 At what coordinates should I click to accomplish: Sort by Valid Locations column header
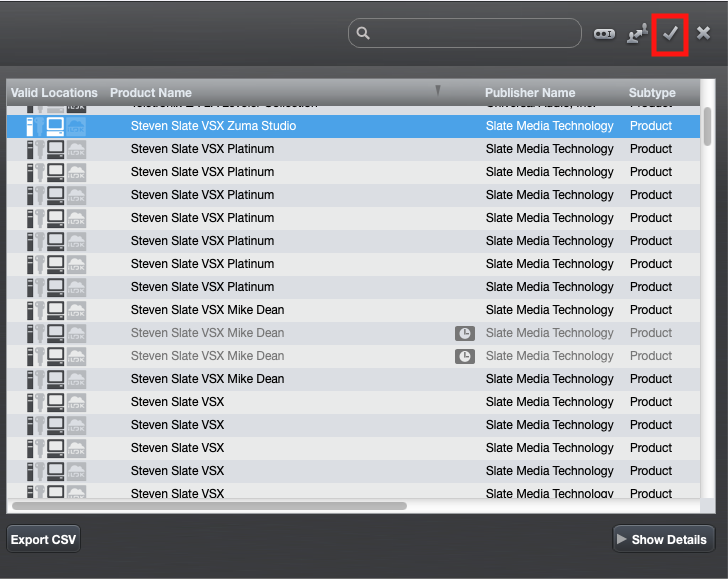[54, 92]
